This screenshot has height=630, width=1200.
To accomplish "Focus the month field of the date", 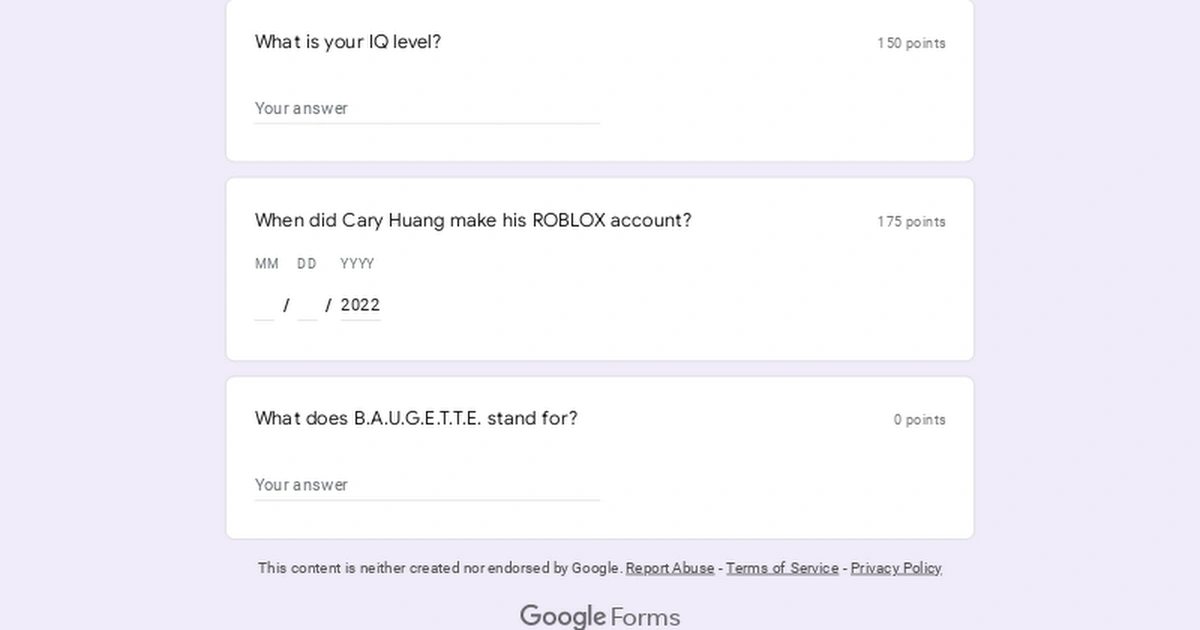I will tap(264, 305).
